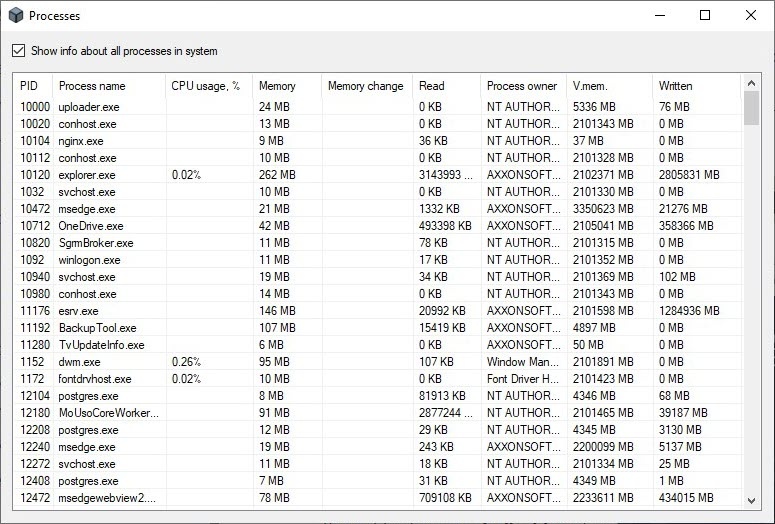Maximize the Processes window
The width and height of the screenshot is (775, 524).
click(x=705, y=15)
